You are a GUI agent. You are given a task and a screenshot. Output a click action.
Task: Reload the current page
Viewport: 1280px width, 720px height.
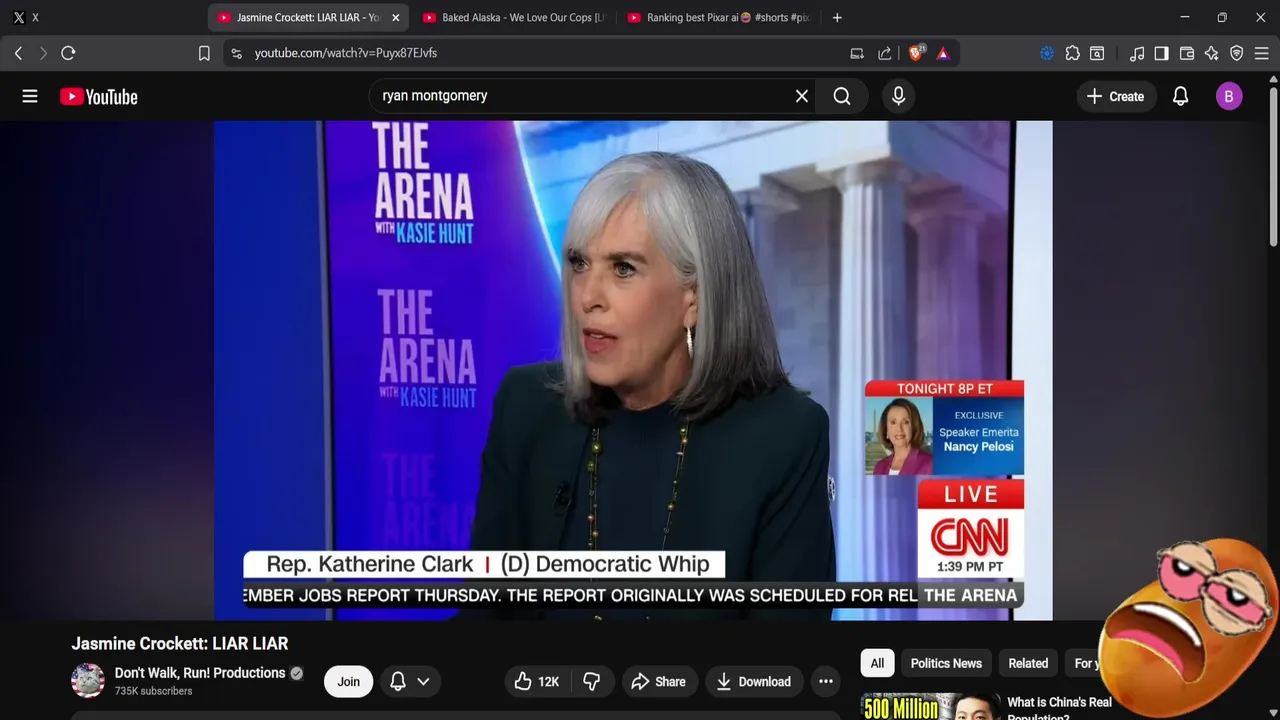(68, 53)
